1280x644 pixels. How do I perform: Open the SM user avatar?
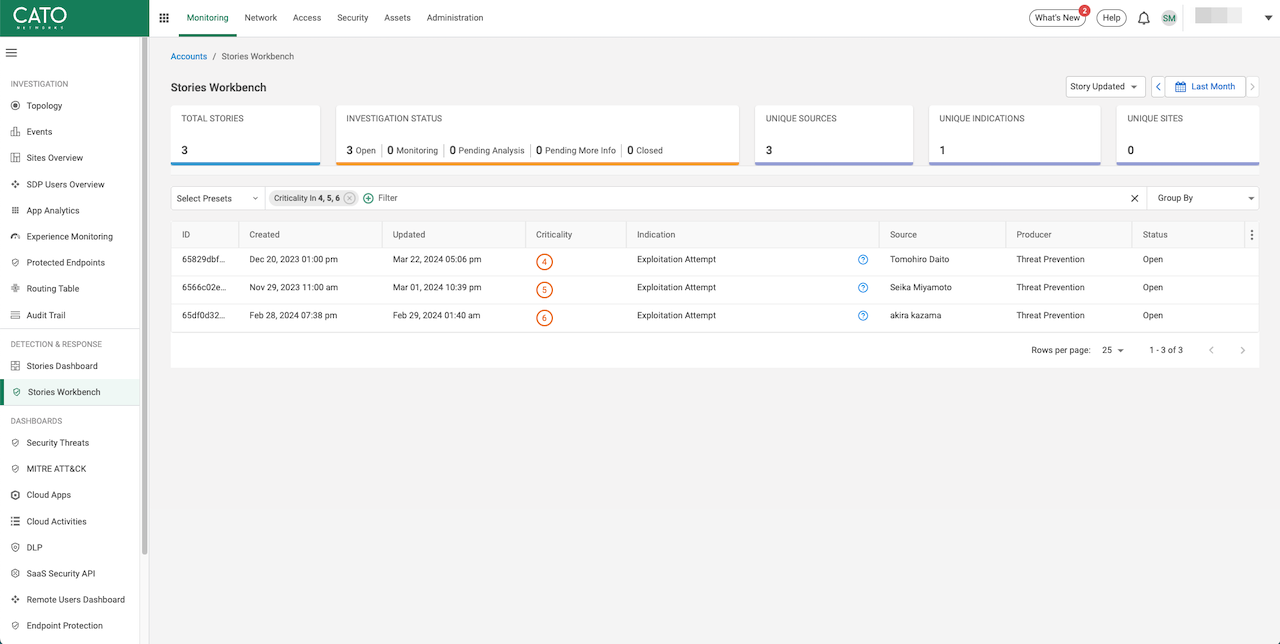[1169, 18]
